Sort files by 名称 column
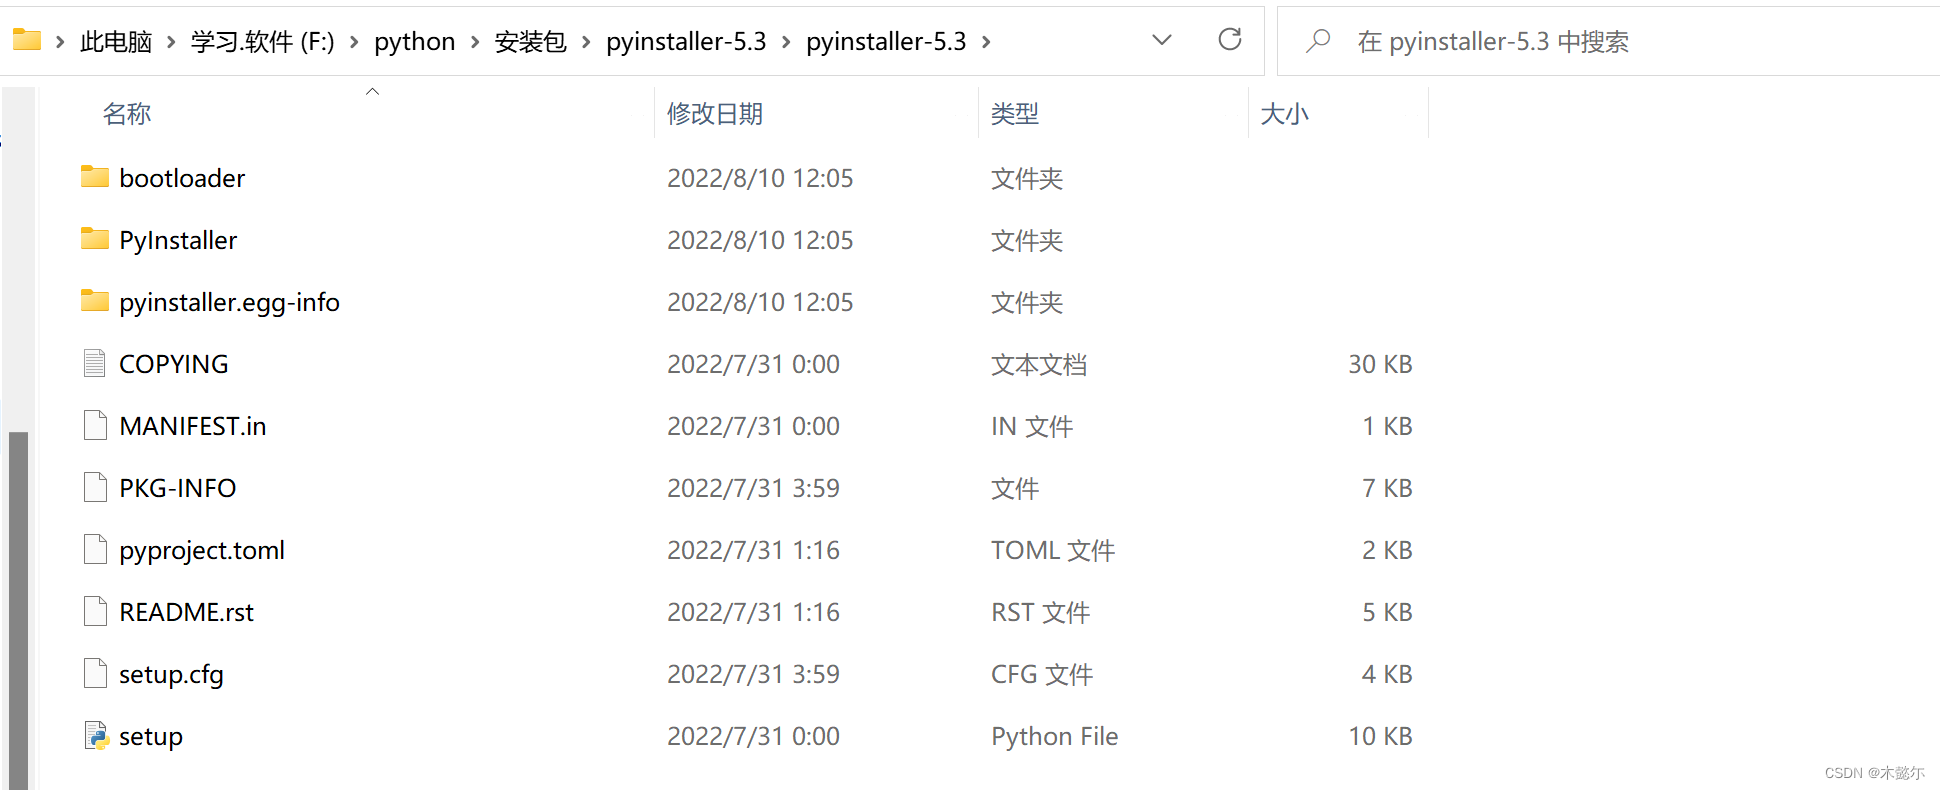 [x=127, y=113]
